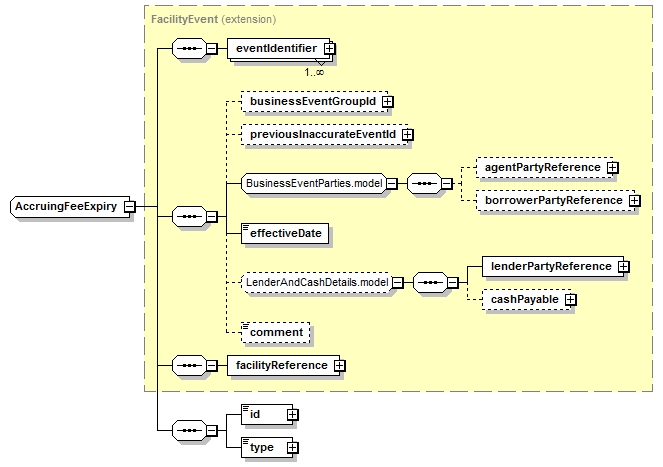The width and height of the screenshot is (663, 467).
Task: Select the effectiveDate element box
Action: [285, 234]
